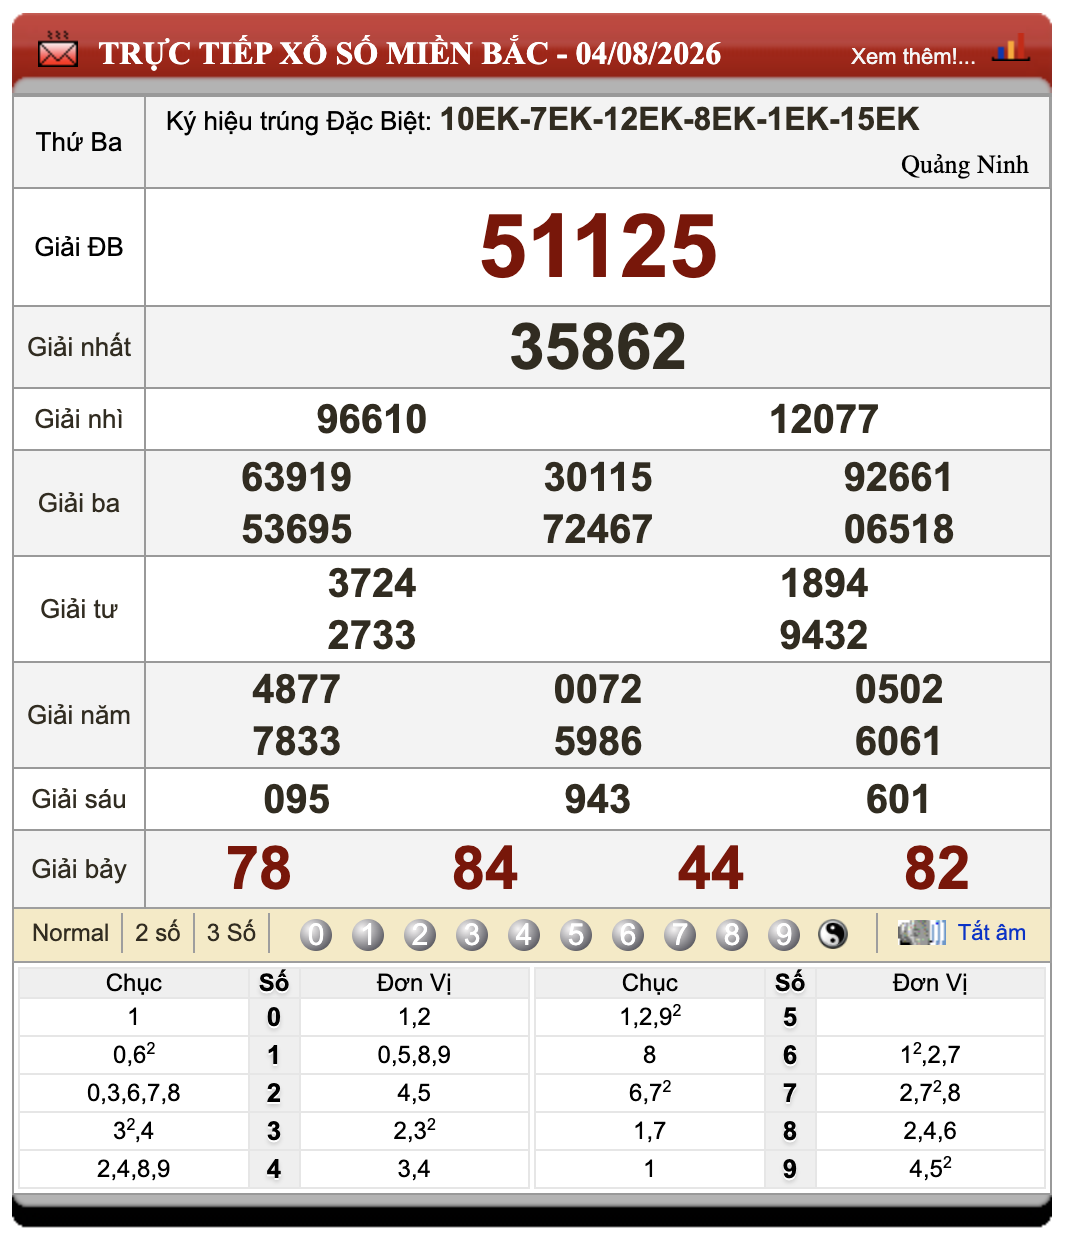
Task: Click the hot envelope icon in header
Action: [57, 49]
